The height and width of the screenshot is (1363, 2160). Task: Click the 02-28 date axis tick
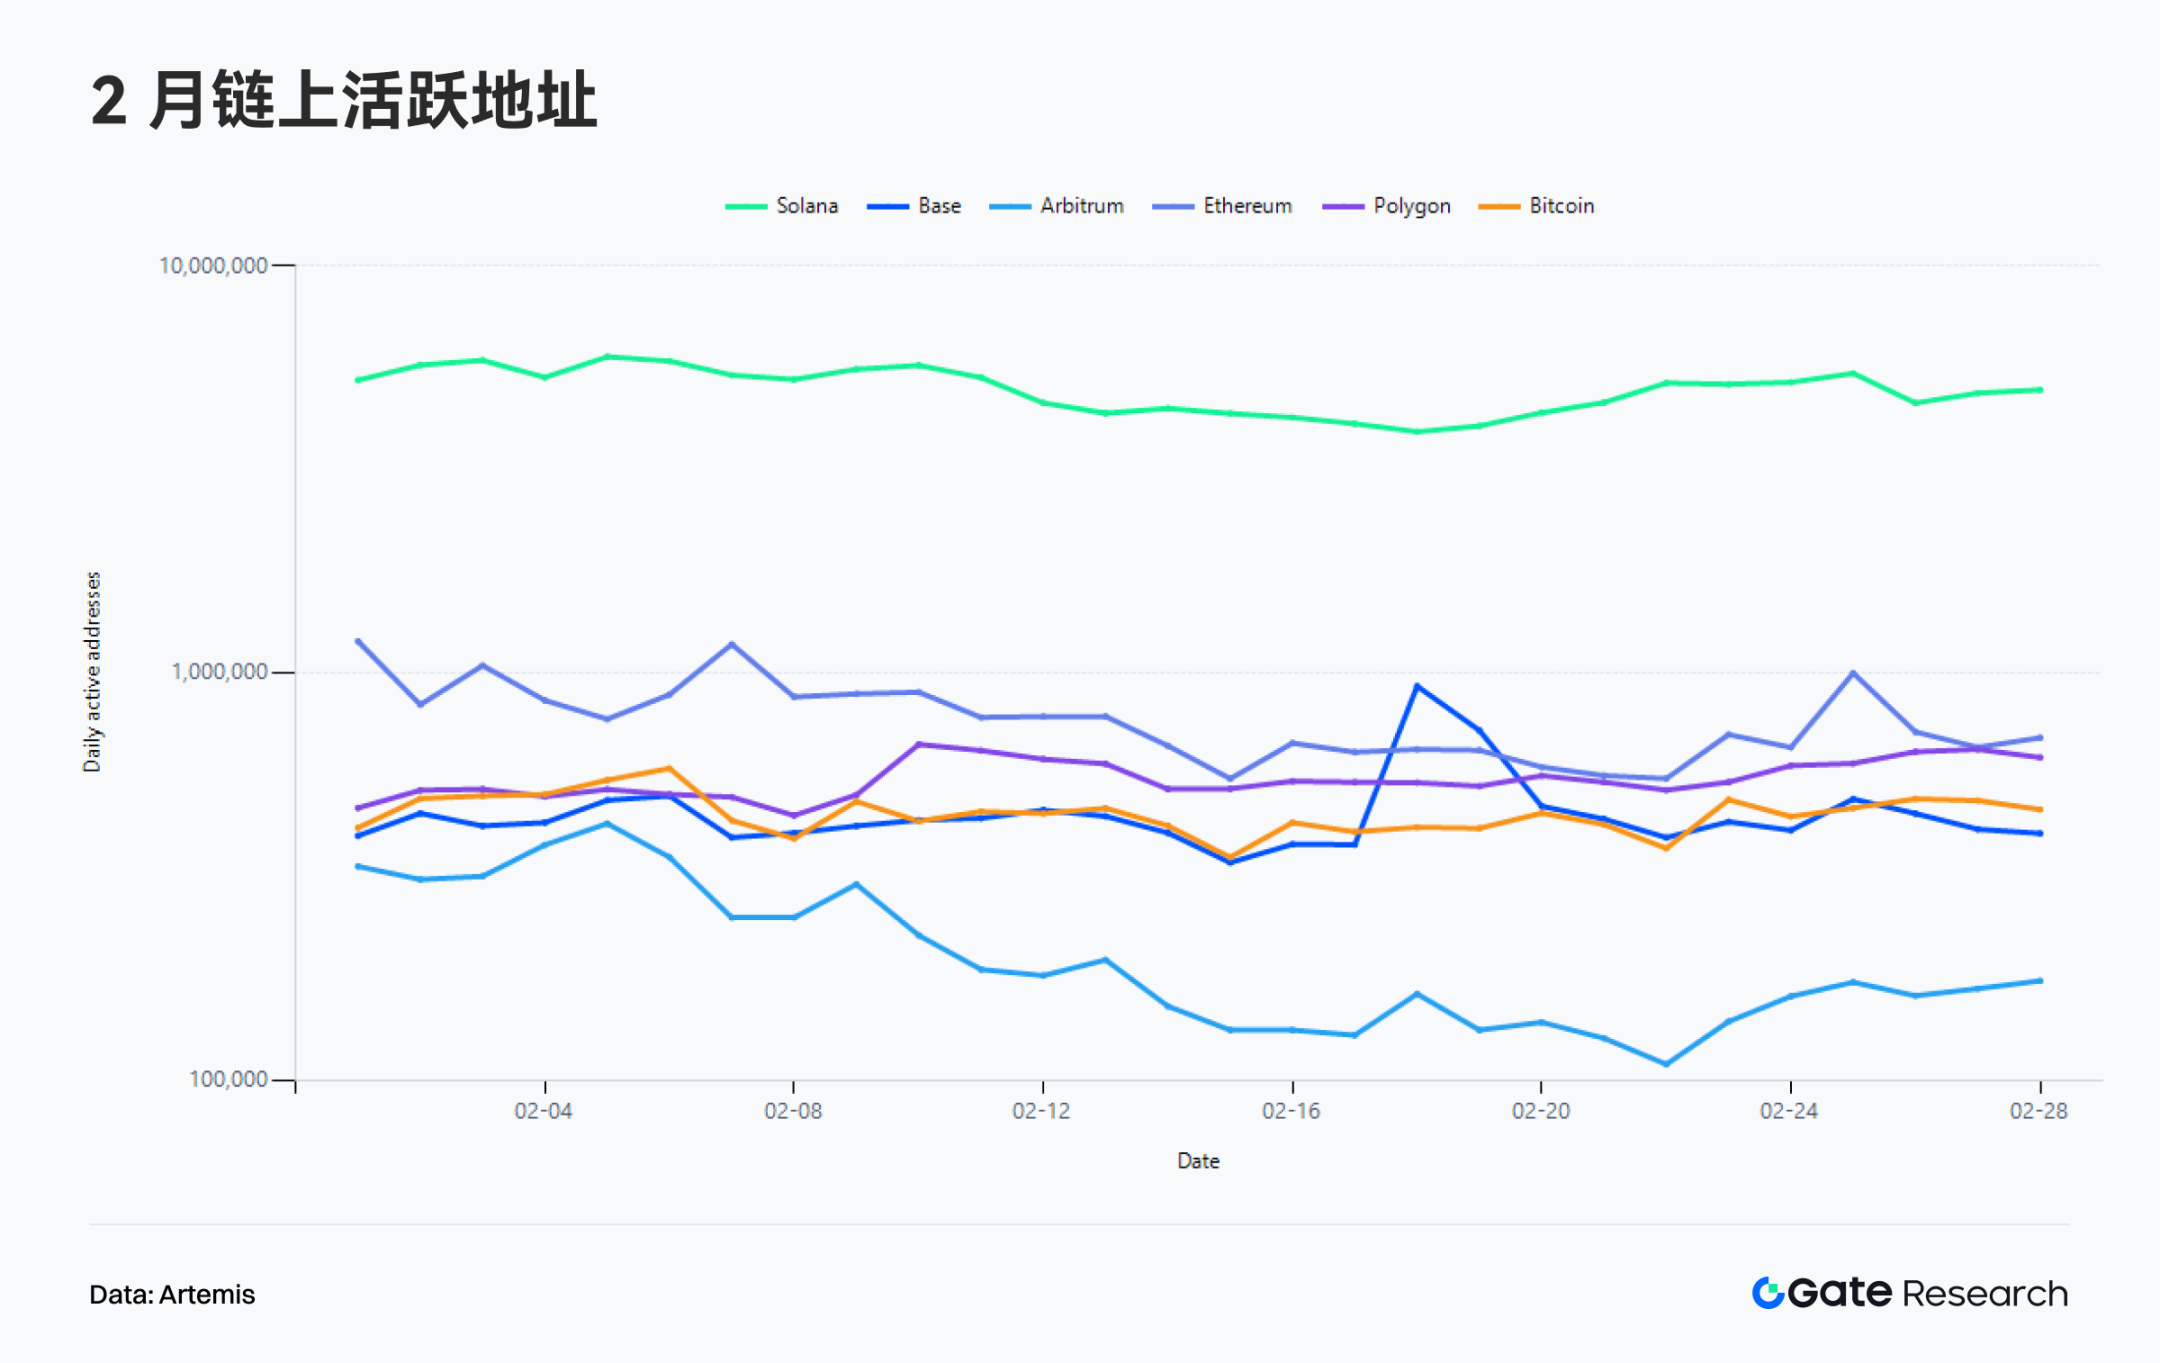click(x=2038, y=1111)
